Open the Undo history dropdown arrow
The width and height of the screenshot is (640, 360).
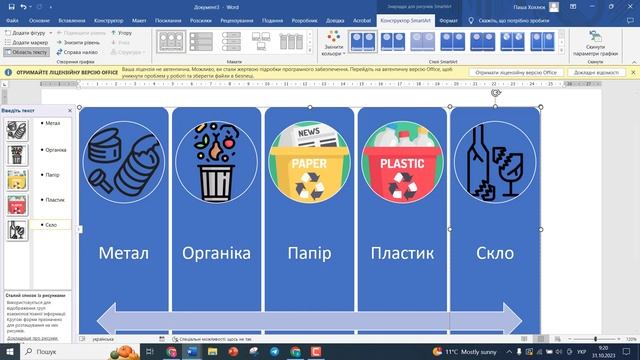point(31,7)
